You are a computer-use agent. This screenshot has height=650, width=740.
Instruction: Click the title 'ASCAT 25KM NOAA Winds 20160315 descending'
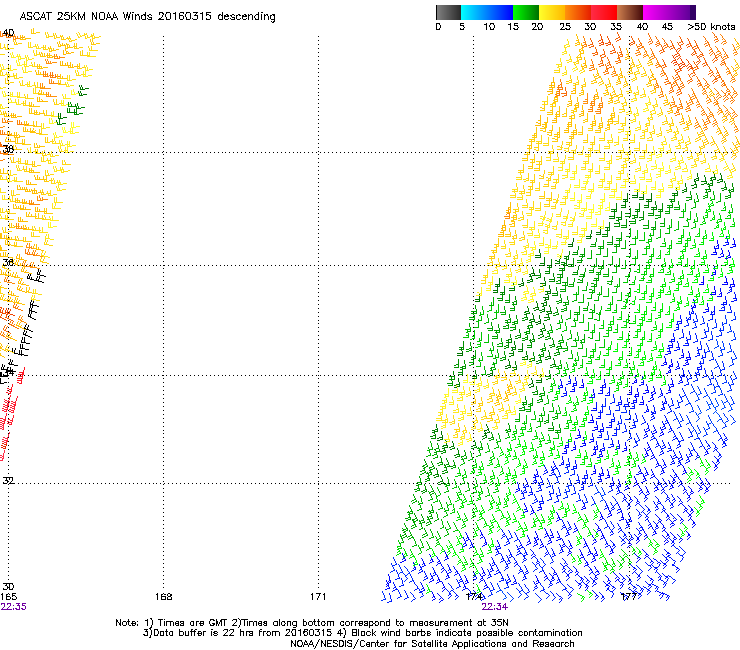click(147, 17)
